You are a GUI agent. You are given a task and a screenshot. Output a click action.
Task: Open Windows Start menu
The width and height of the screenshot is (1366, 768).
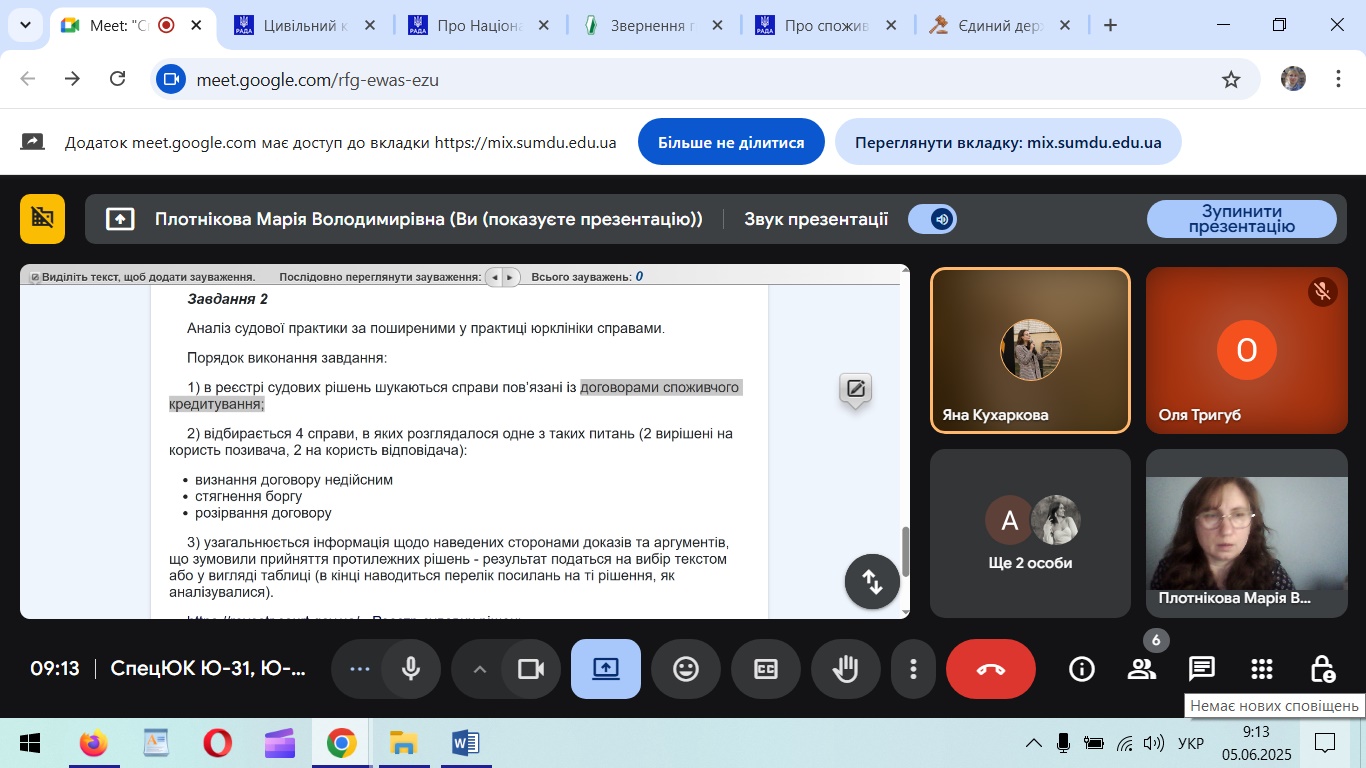(x=30, y=743)
